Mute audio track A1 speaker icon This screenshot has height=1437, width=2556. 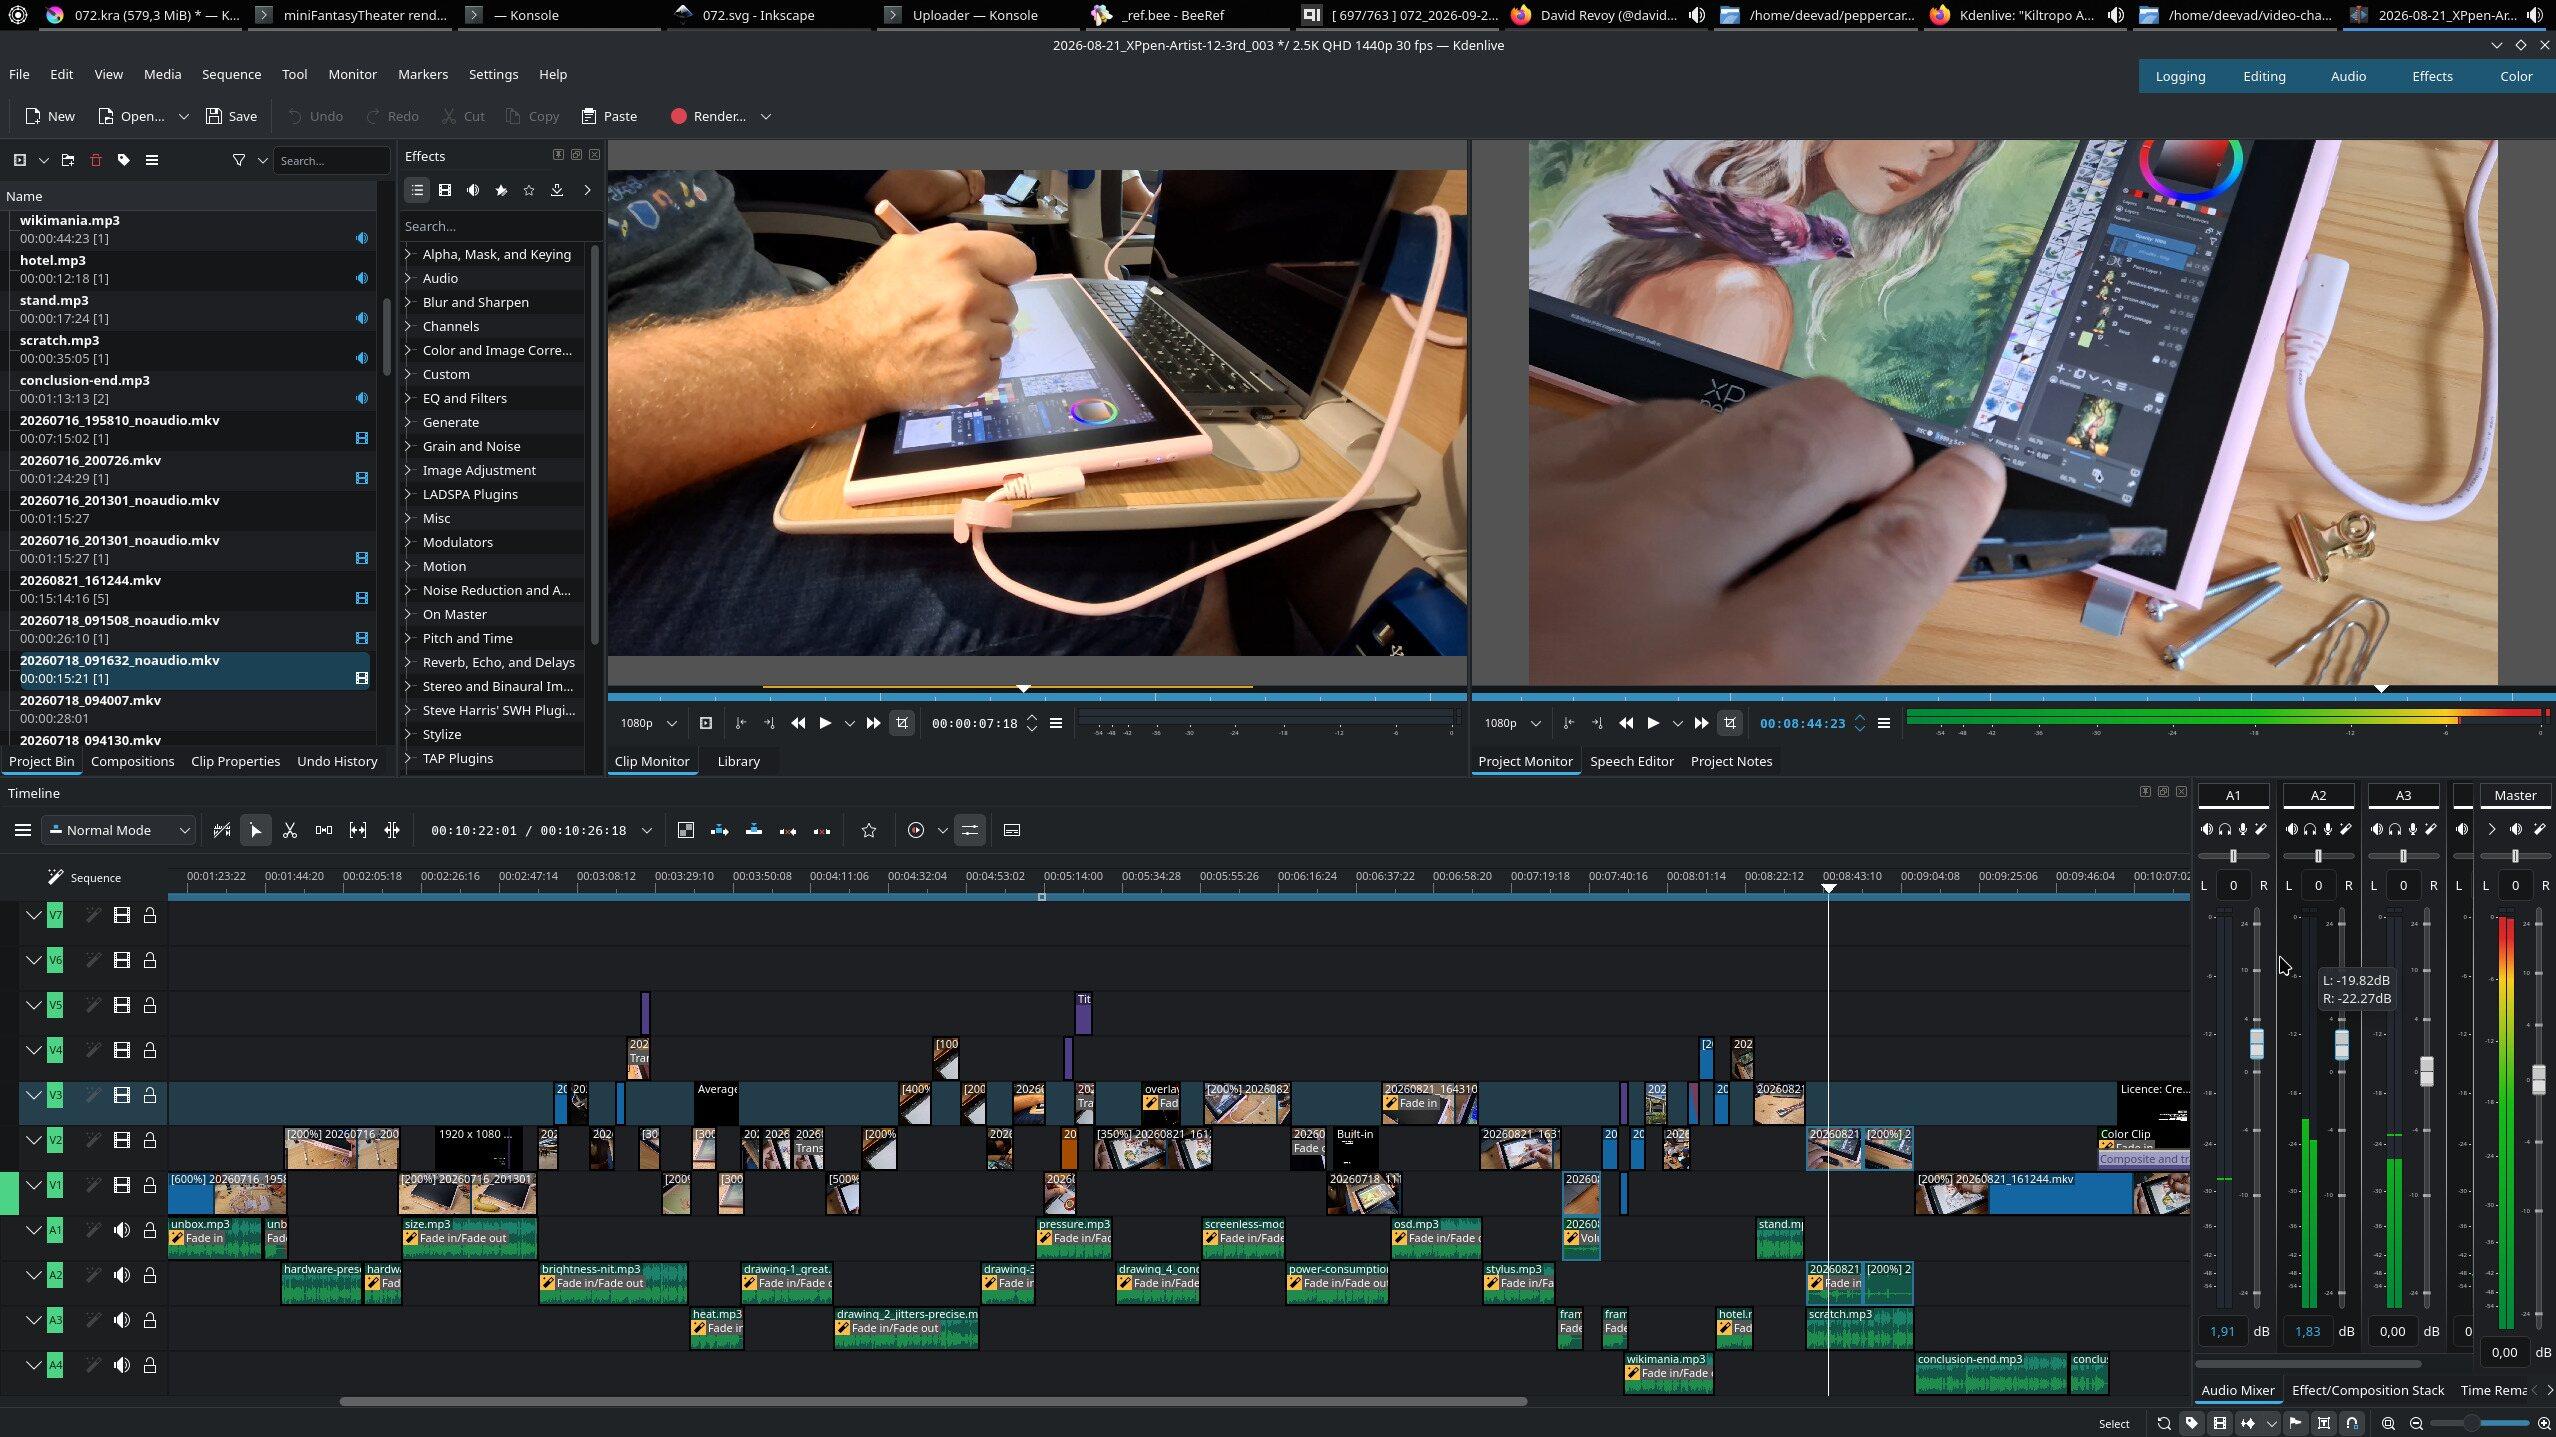(x=122, y=1230)
